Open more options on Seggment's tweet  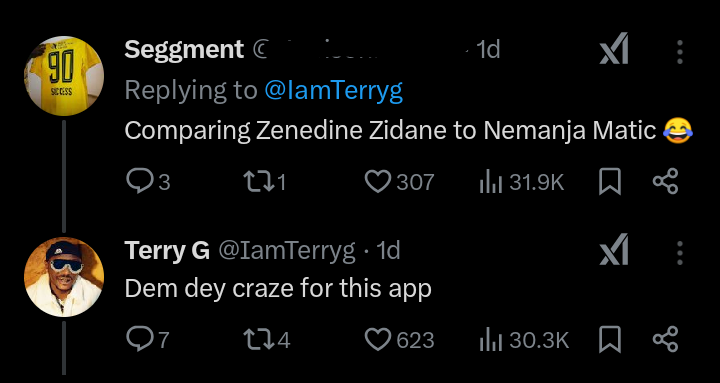(x=680, y=52)
